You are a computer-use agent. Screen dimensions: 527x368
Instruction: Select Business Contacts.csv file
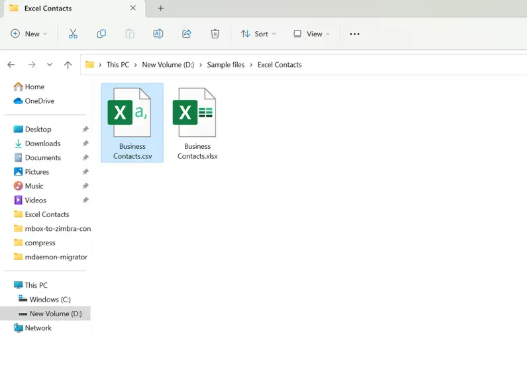(x=132, y=123)
